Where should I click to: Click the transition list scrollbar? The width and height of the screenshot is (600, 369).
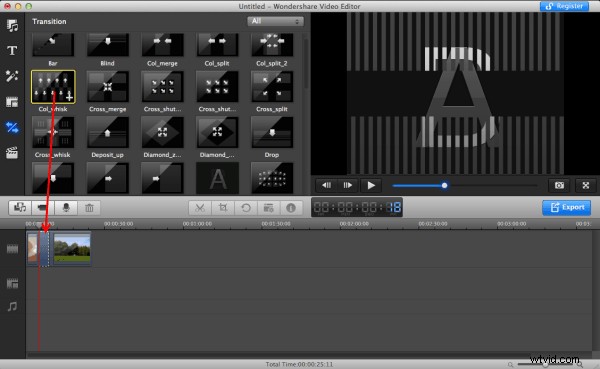pyautogui.click(x=306, y=64)
